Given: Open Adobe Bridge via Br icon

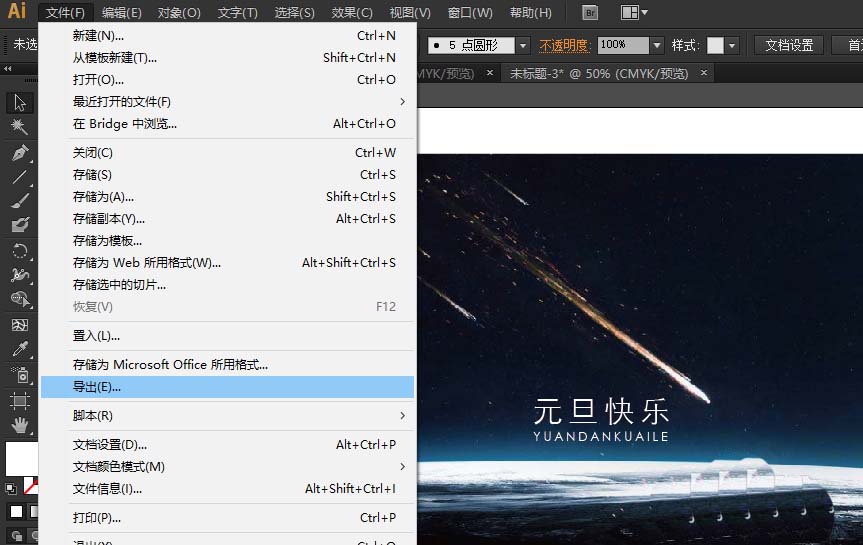Looking at the screenshot, I should (x=589, y=12).
